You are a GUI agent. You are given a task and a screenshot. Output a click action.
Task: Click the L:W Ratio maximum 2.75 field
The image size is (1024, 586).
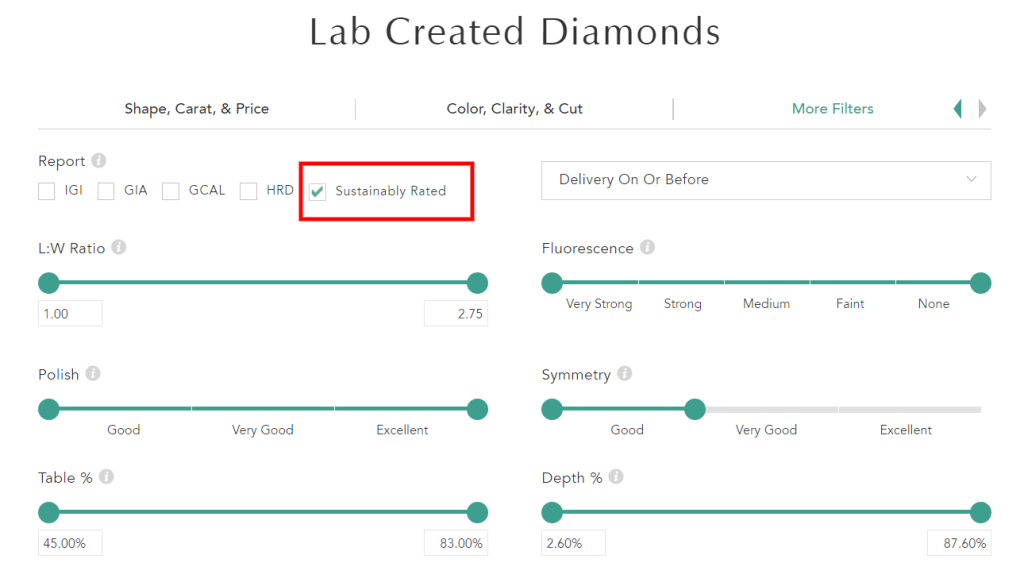456,314
